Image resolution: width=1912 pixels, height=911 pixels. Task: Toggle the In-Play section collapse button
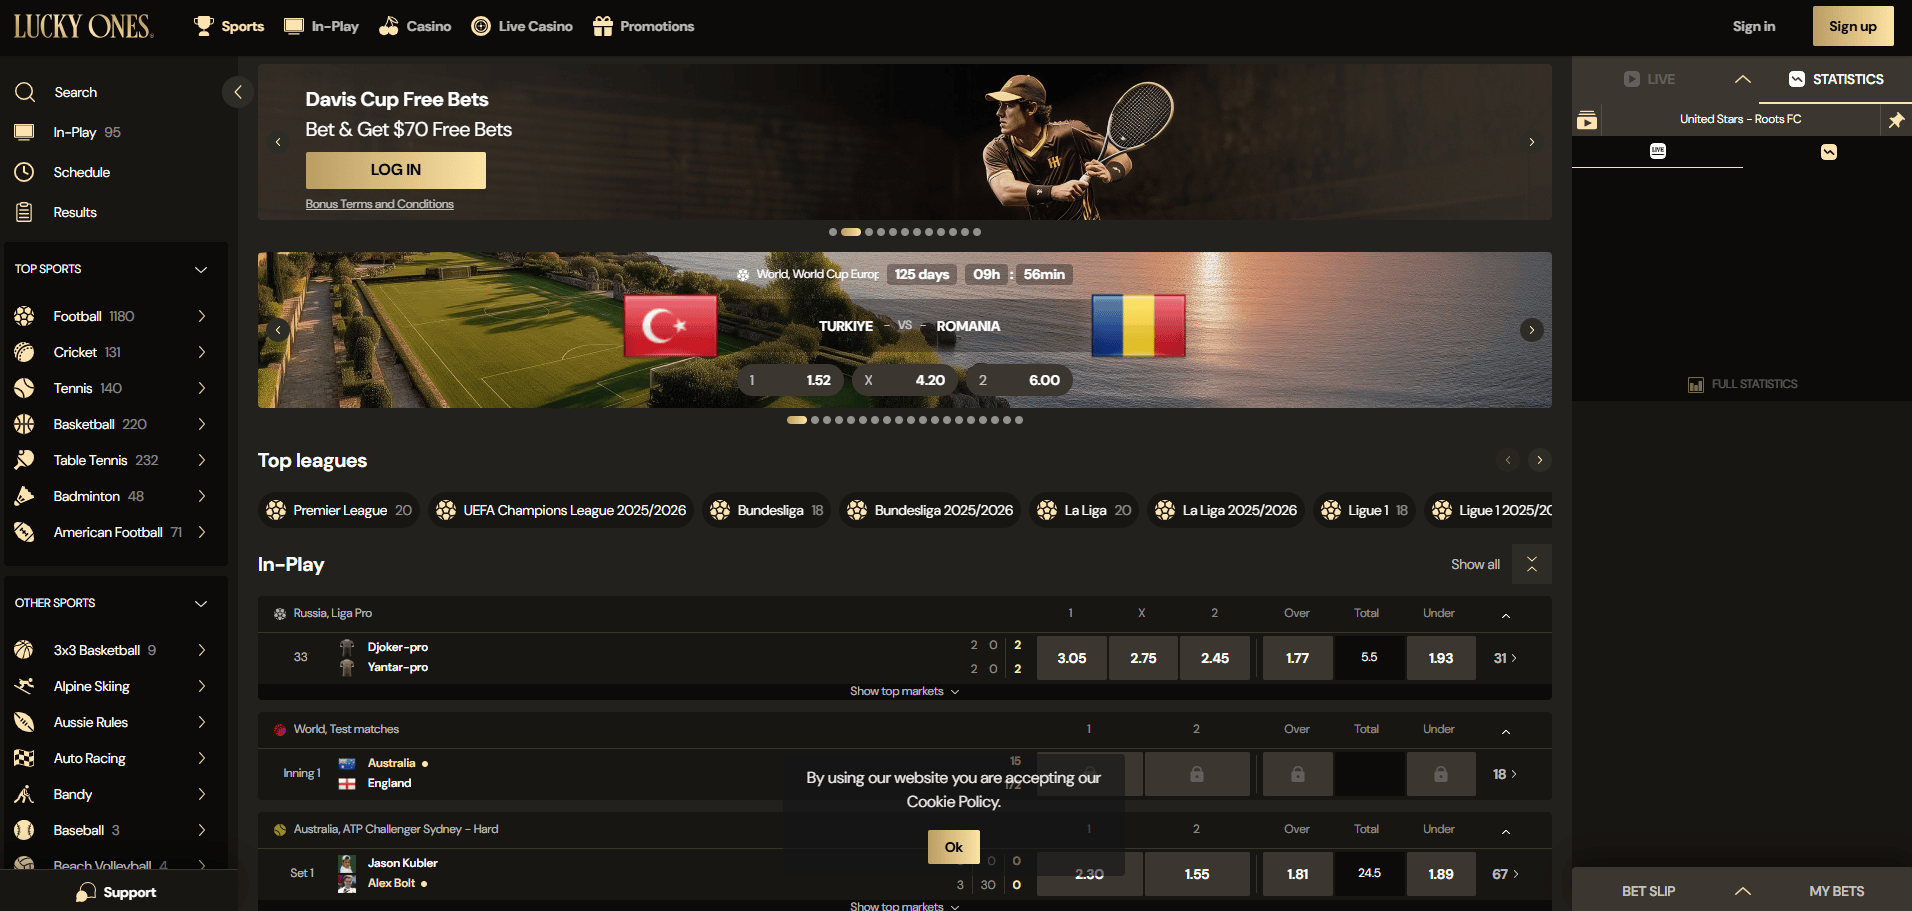coord(1531,565)
